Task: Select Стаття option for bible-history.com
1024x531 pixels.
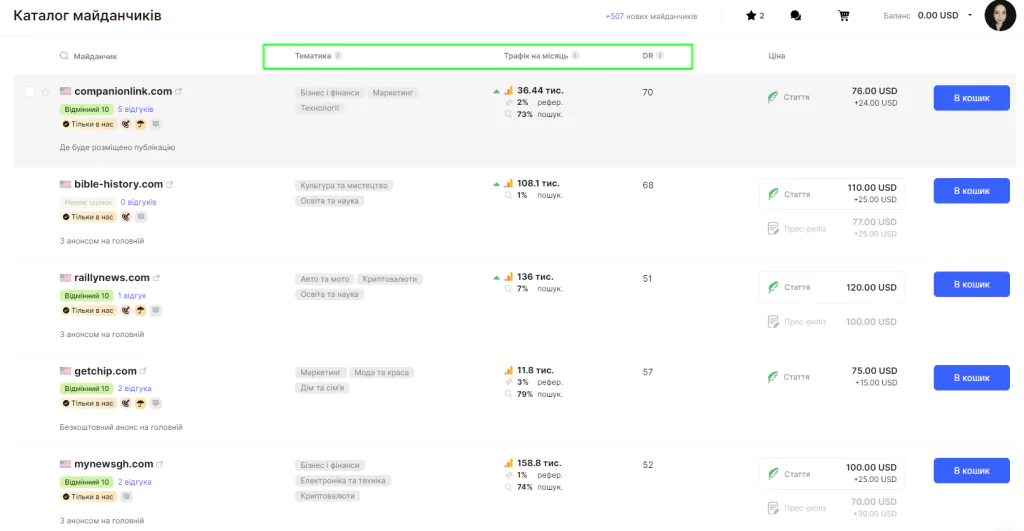Action: point(832,194)
